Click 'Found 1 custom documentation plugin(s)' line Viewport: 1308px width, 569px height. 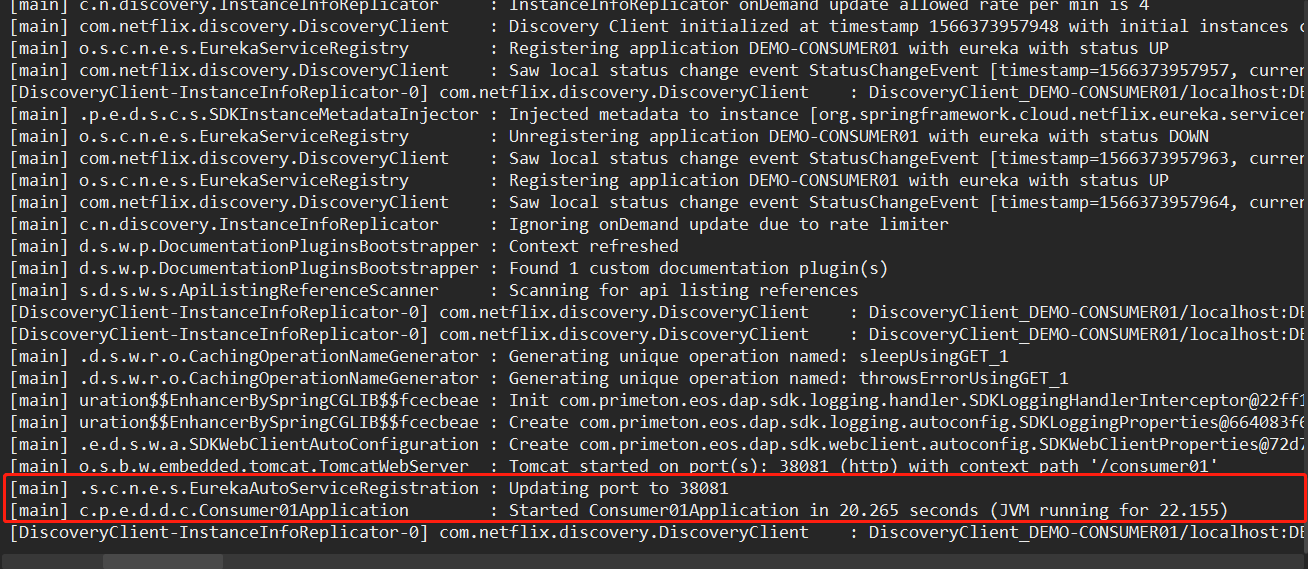click(698, 268)
